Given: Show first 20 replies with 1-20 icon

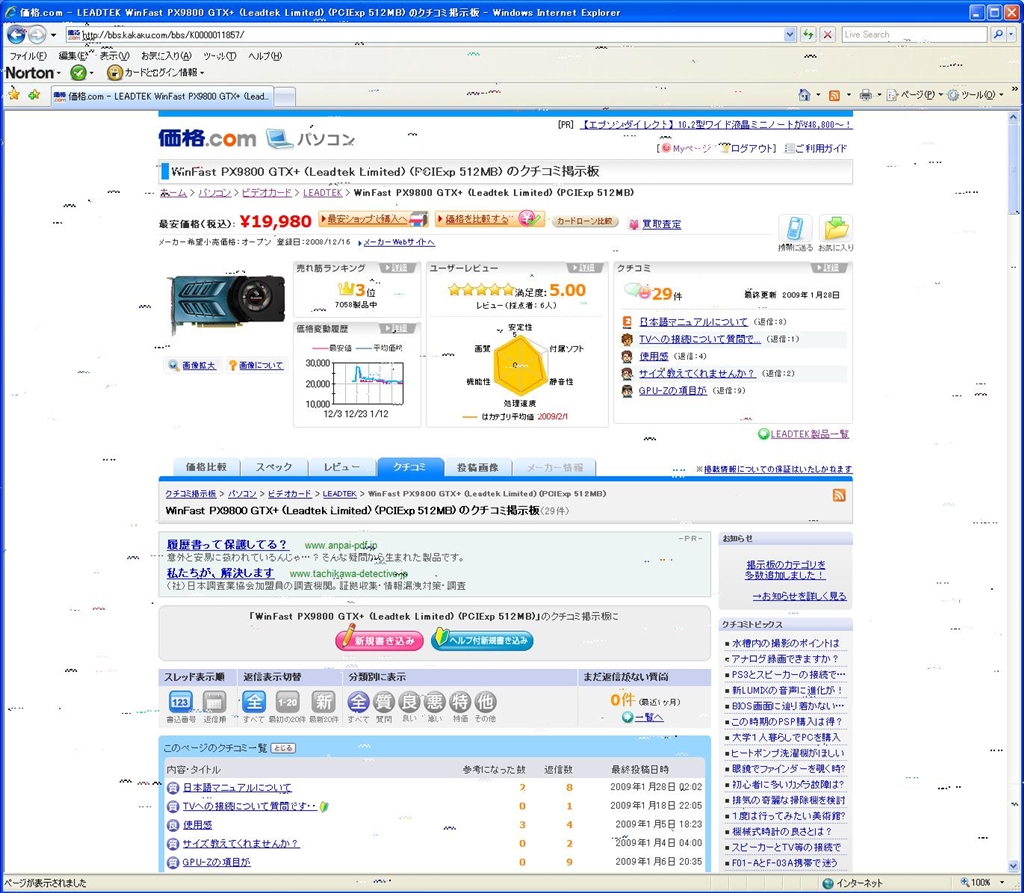Looking at the screenshot, I should coord(288,702).
